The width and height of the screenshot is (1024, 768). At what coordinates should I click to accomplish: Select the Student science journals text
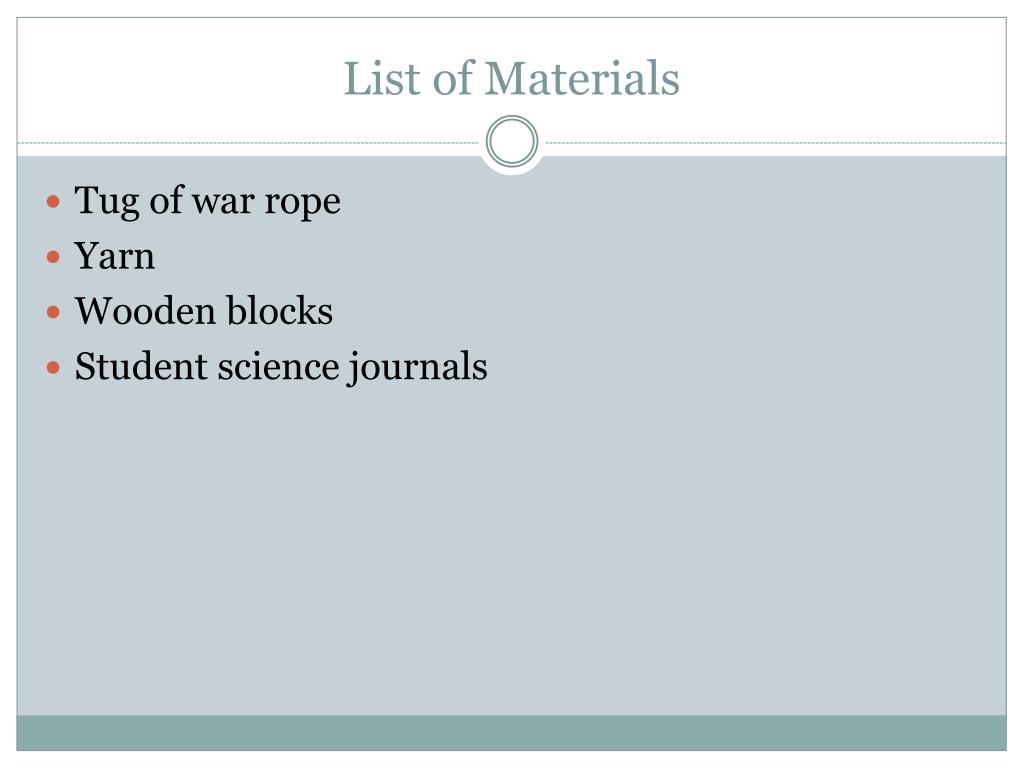[281, 368]
